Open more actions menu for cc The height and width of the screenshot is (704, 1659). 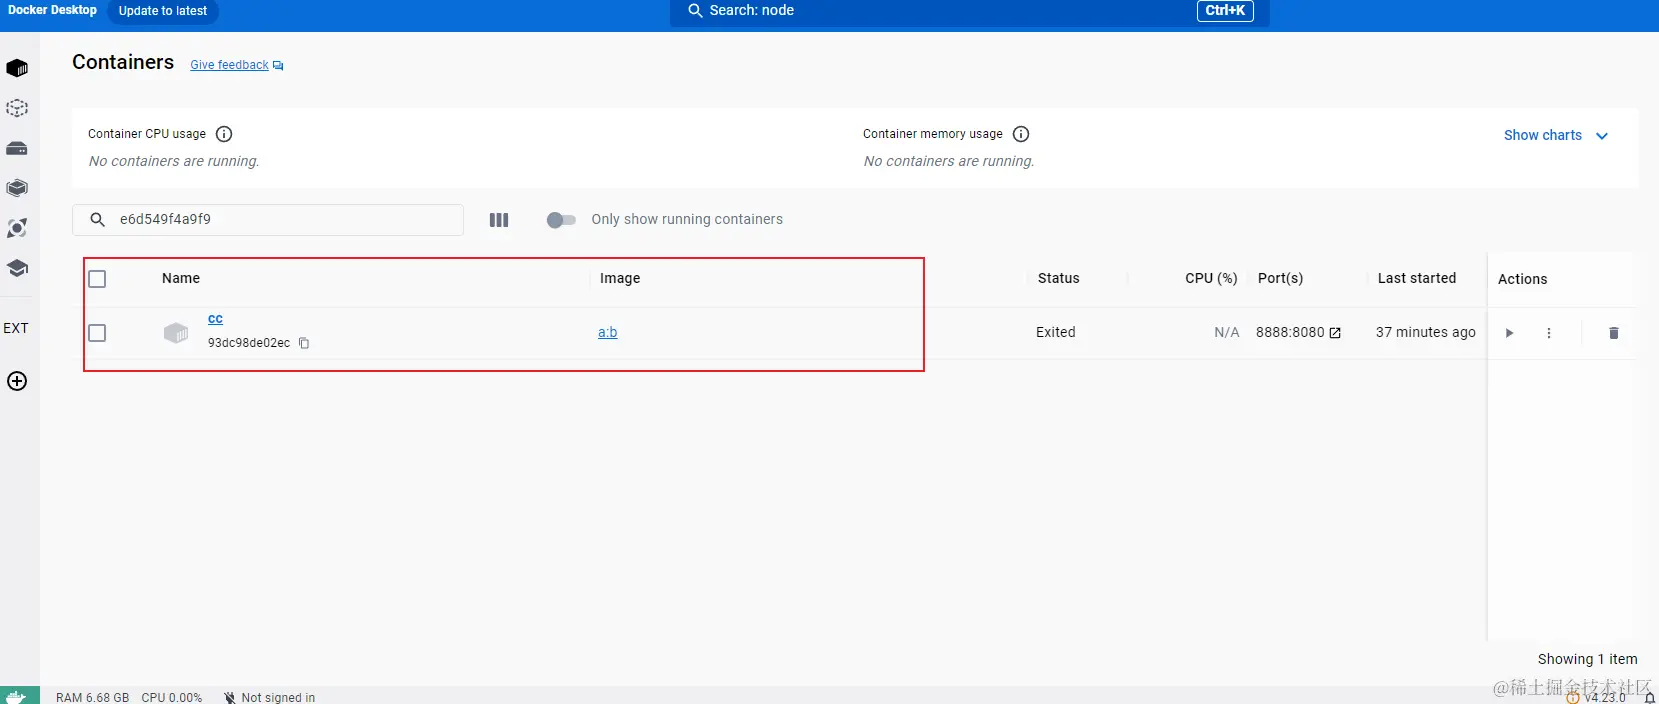pyautogui.click(x=1549, y=333)
